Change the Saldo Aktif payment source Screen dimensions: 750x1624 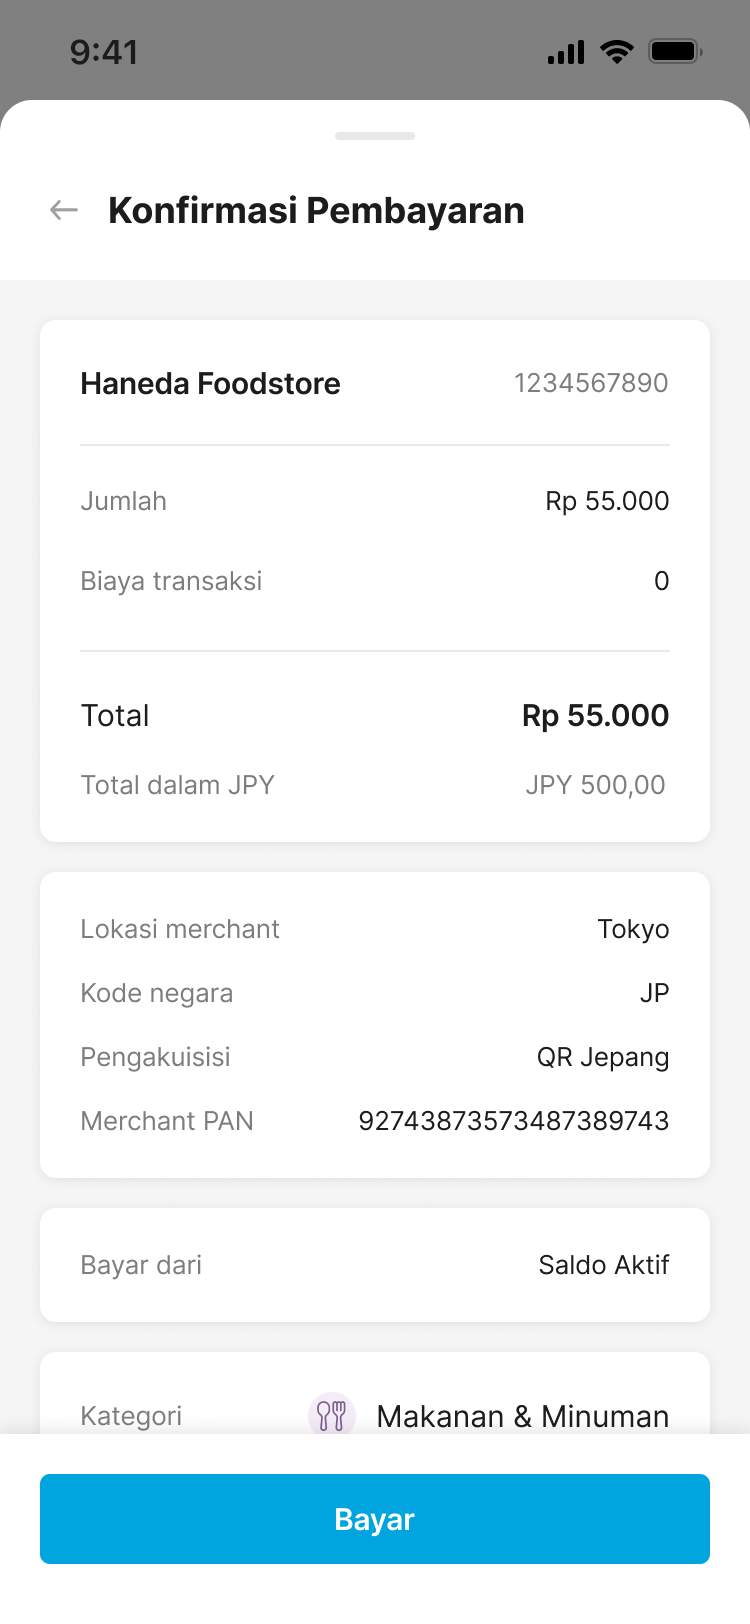click(603, 1265)
